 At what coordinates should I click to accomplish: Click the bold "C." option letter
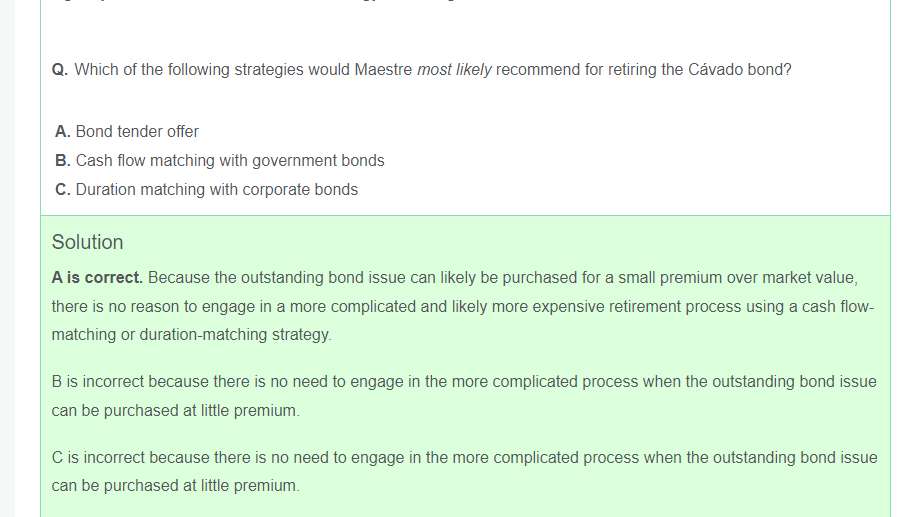click(x=63, y=189)
